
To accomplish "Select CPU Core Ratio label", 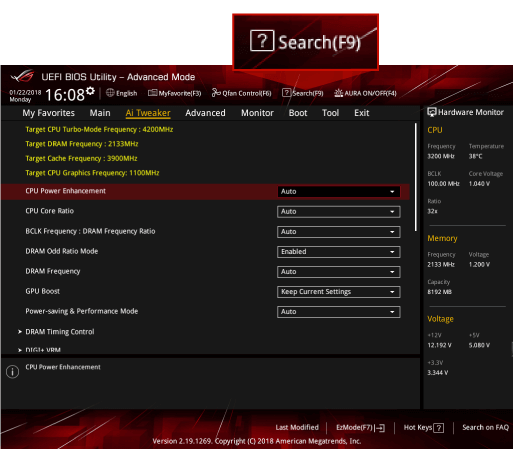I will click(50, 211).
